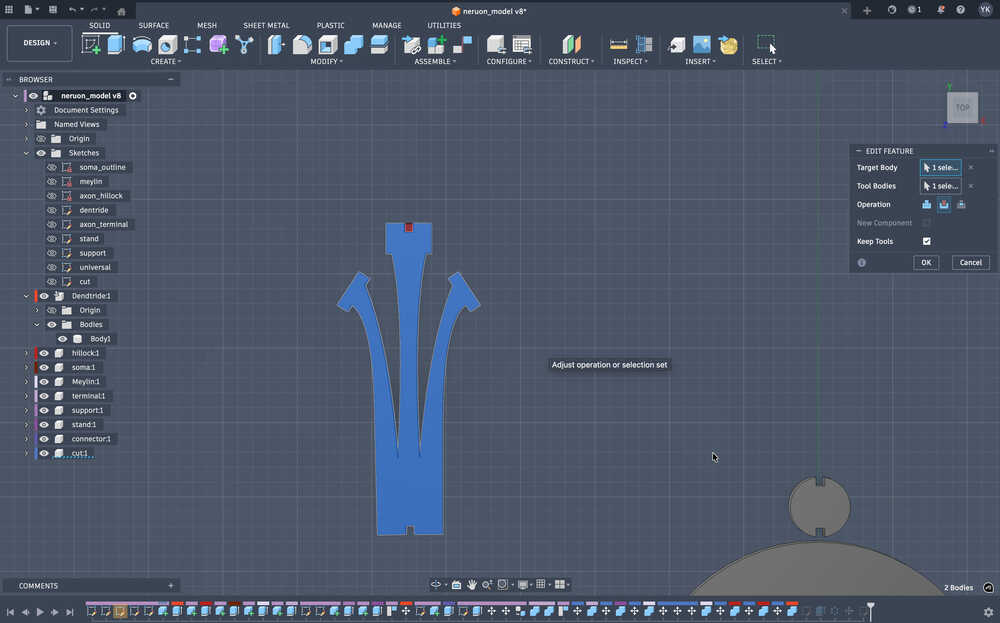Select the Hole tool
The image size is (1000, 623).
click(x=167, y=45)
